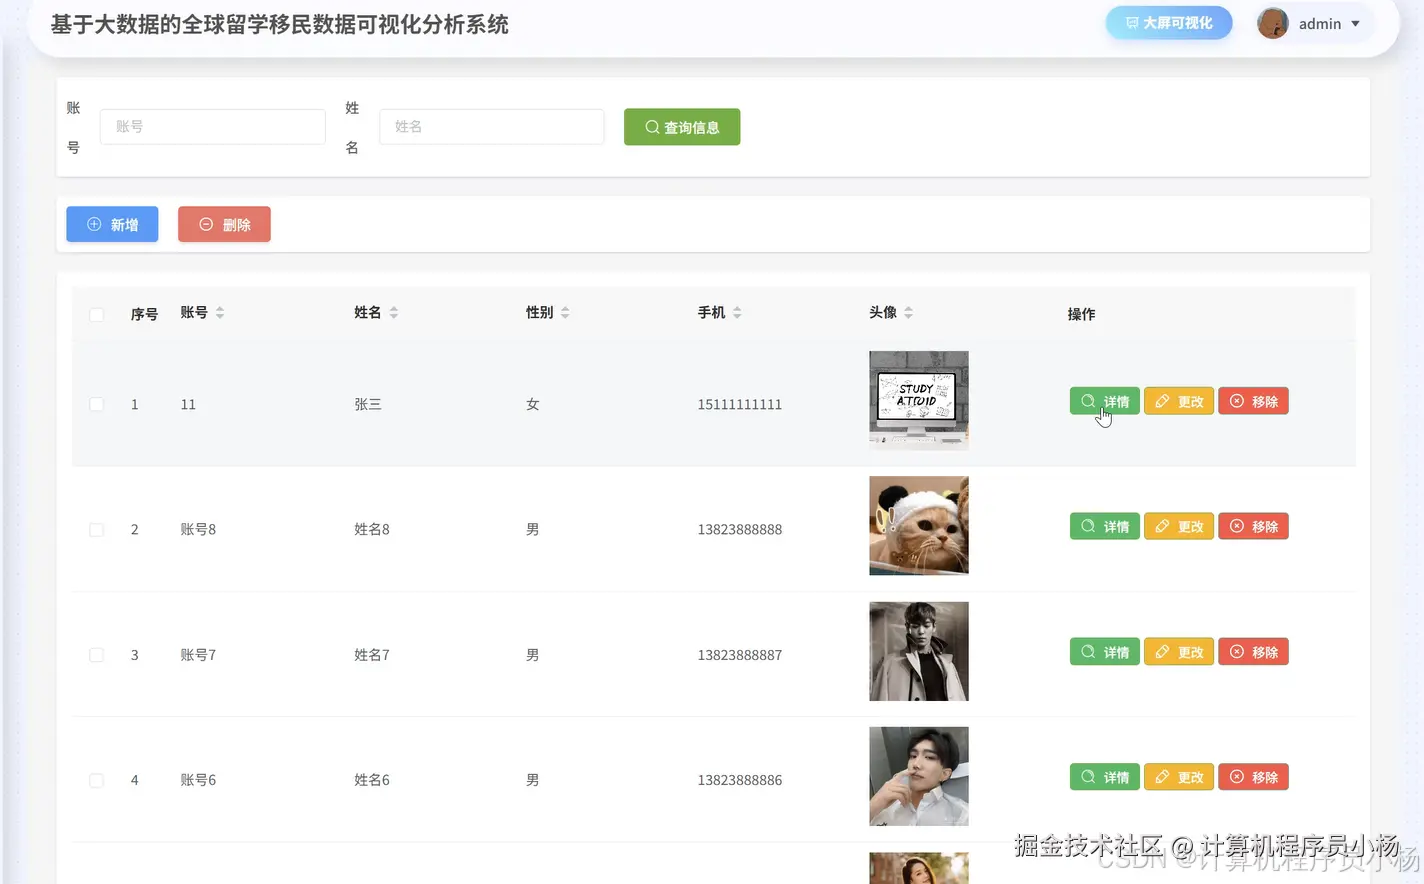Screen dimensions: 1424x884
Task: Remove the 张三 row with 移除
Action: (1253, 401)
